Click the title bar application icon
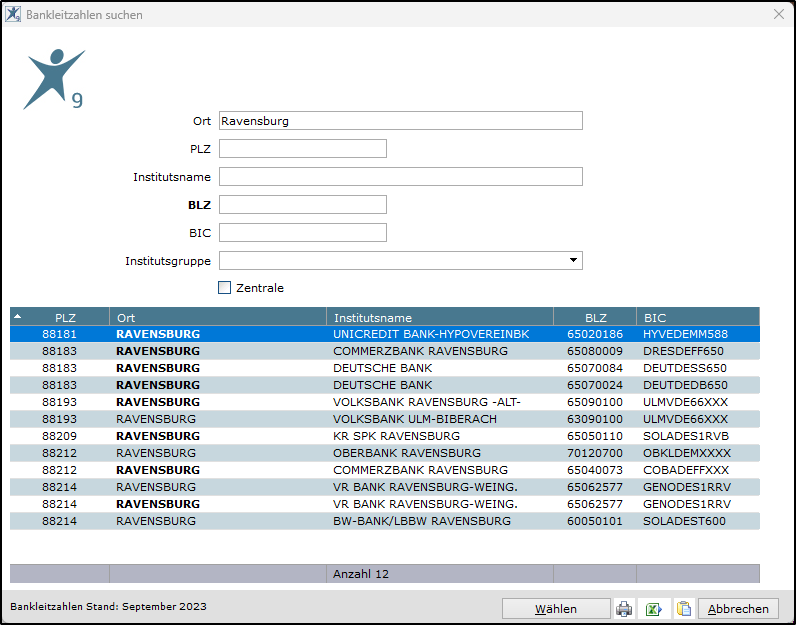 point(13,14)
